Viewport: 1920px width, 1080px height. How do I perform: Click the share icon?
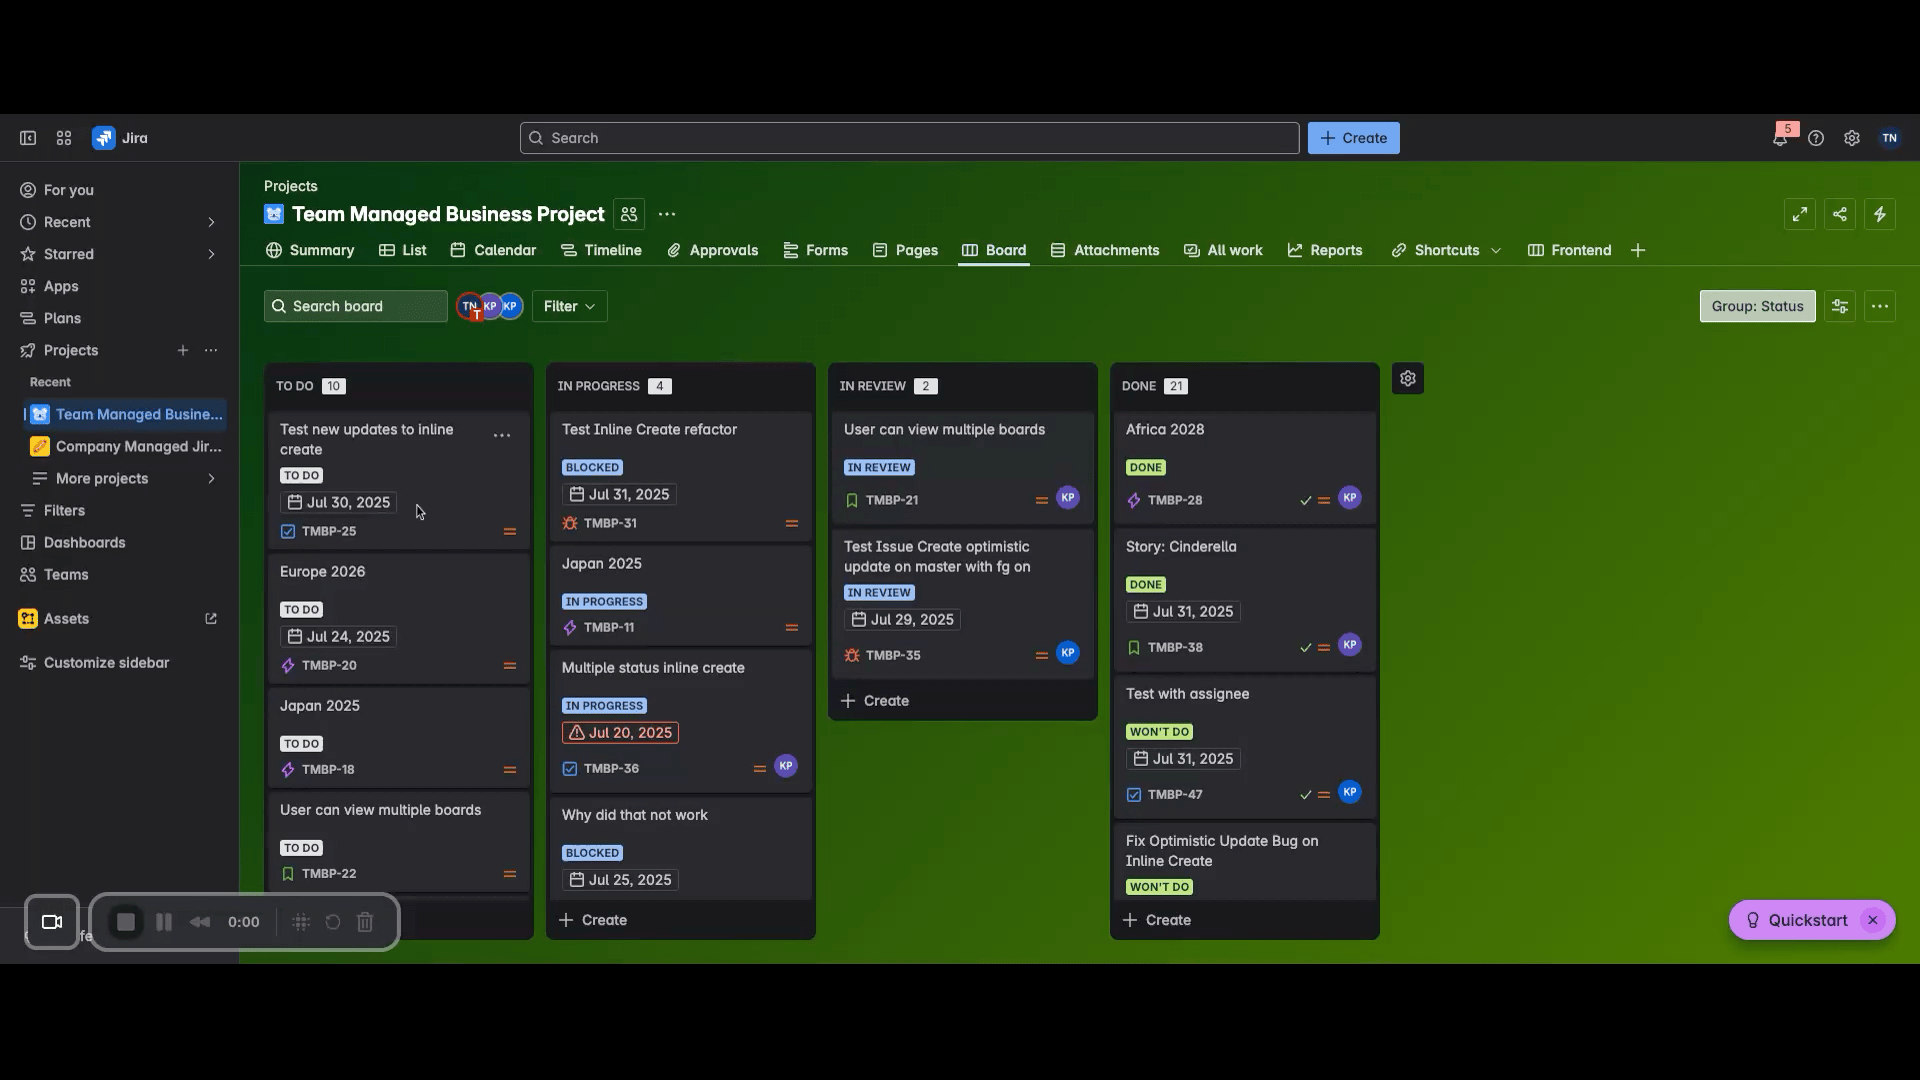1840,214
